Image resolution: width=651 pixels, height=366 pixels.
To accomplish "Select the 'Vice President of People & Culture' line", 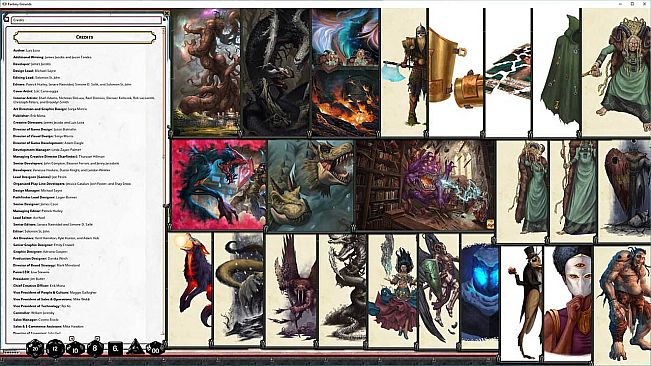I will [x=55, y=293].
